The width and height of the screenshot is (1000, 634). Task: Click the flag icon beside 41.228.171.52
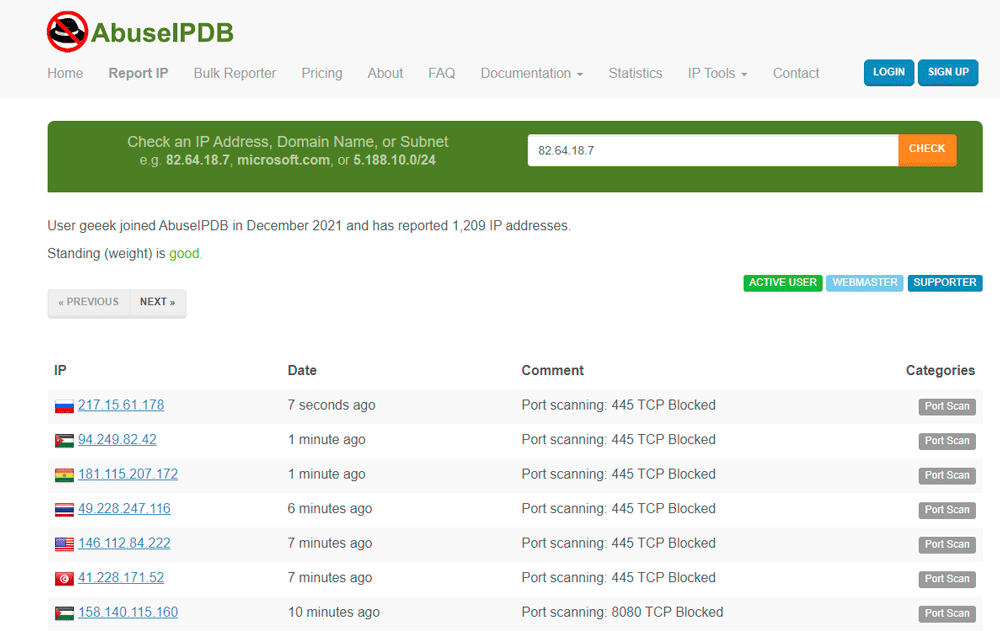point(64,579)
